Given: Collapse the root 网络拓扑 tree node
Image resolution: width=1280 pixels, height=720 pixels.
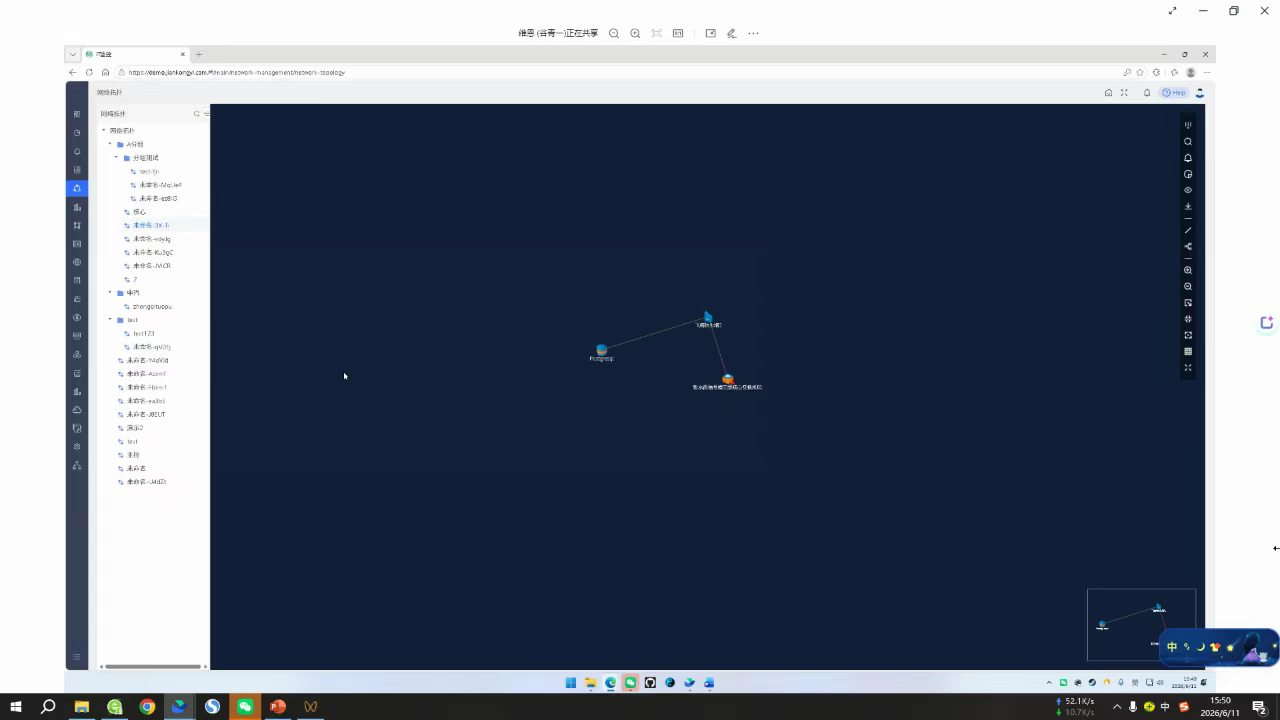Looking at the screenshot, I should [103, 131].
